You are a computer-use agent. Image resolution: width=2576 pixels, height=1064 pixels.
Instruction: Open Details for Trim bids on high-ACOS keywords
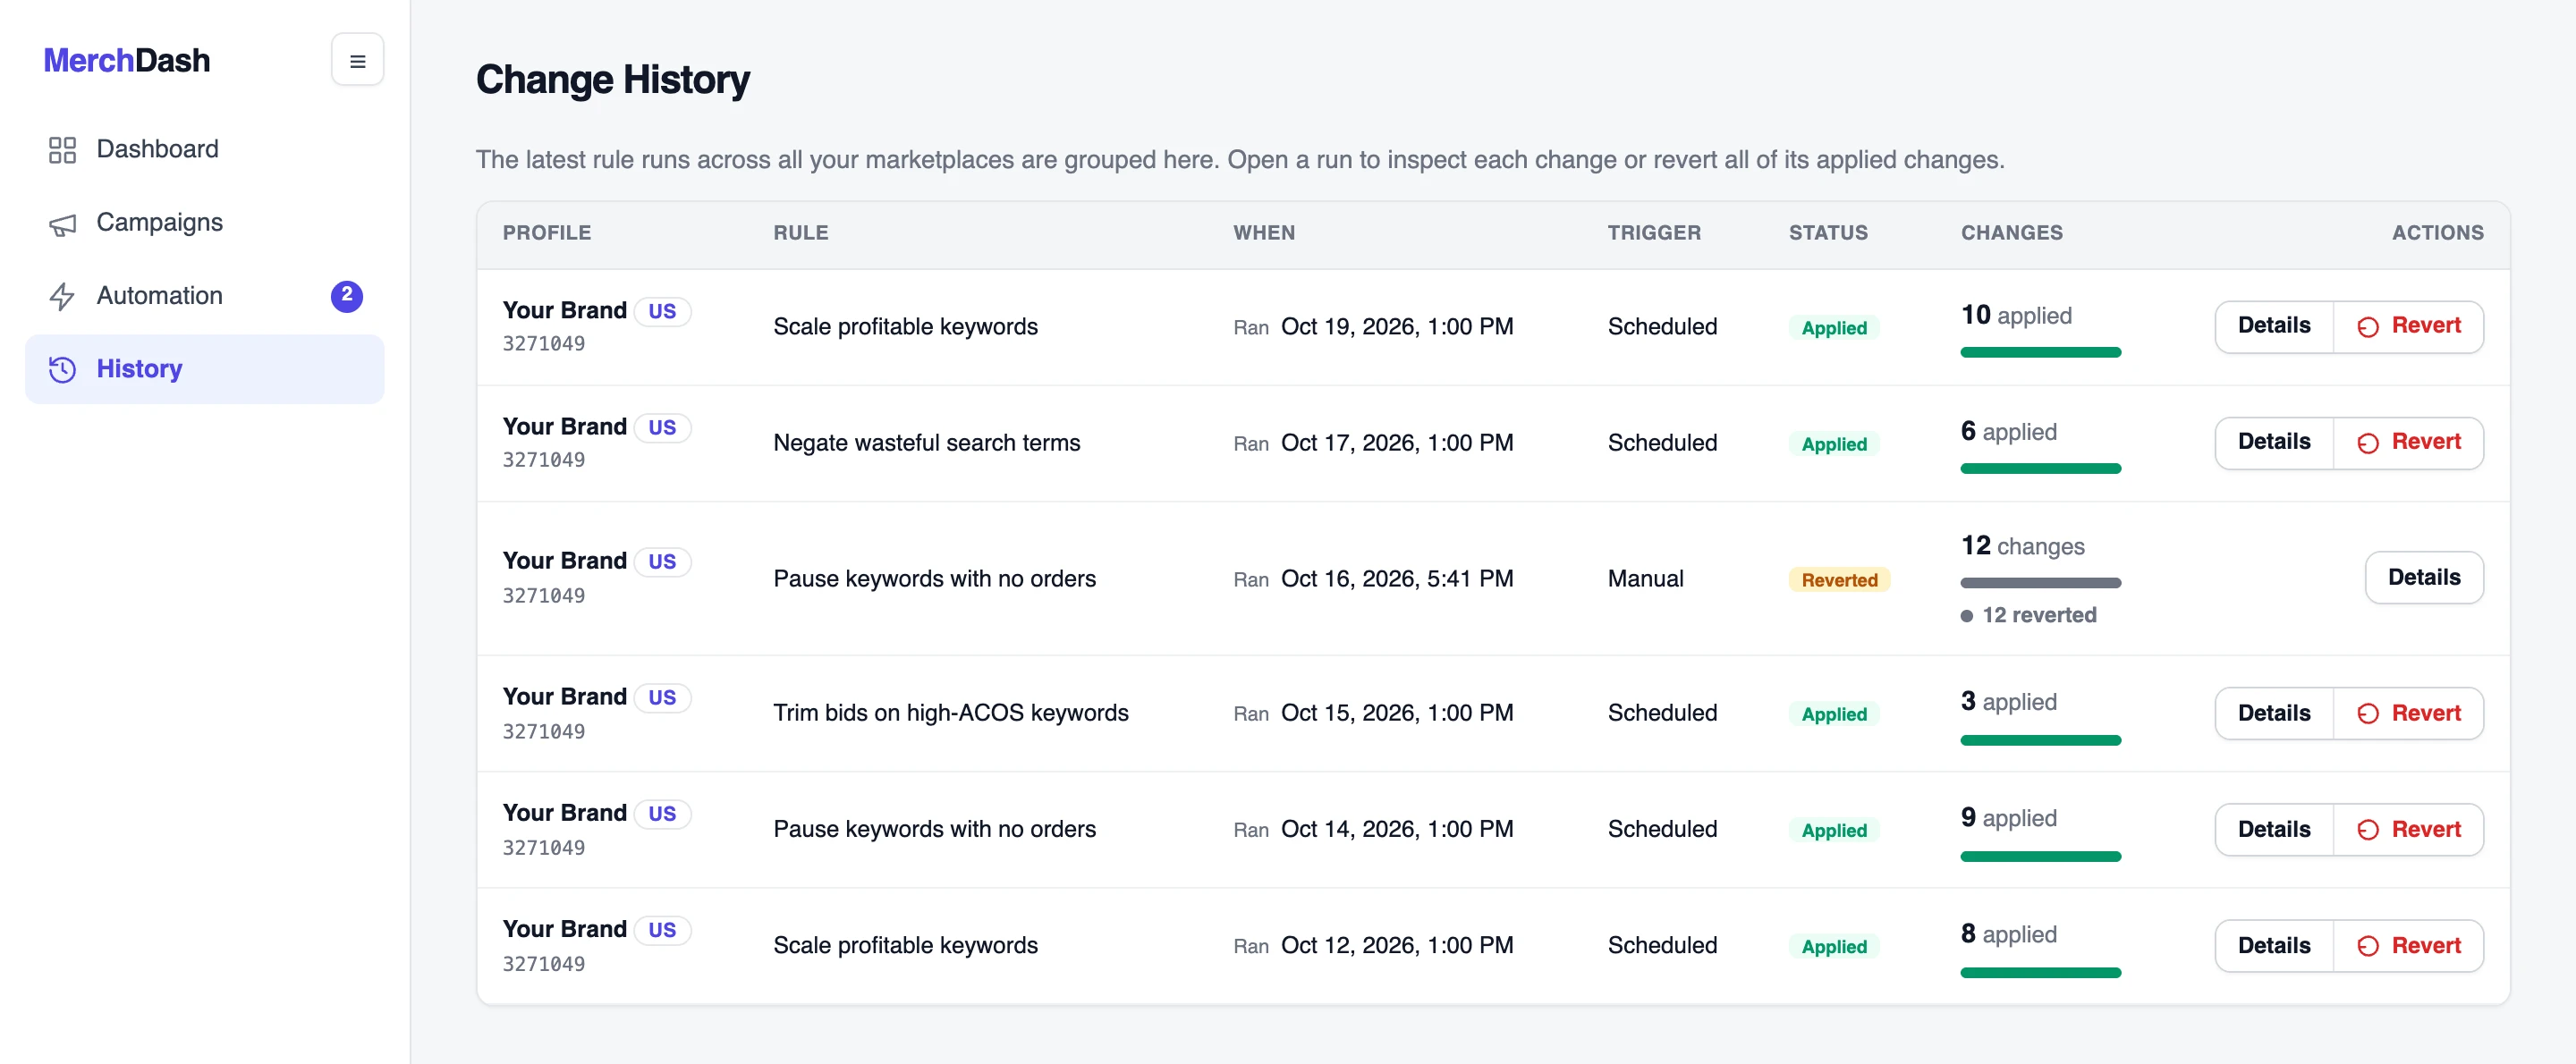[x=2273, y=713]
